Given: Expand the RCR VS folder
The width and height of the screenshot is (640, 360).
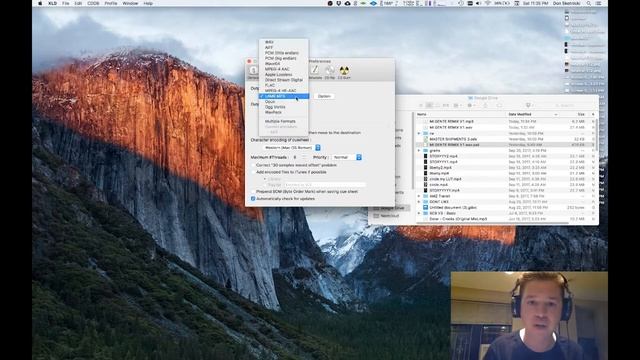Looking at the screenshot, I should (x=419, y=213).
